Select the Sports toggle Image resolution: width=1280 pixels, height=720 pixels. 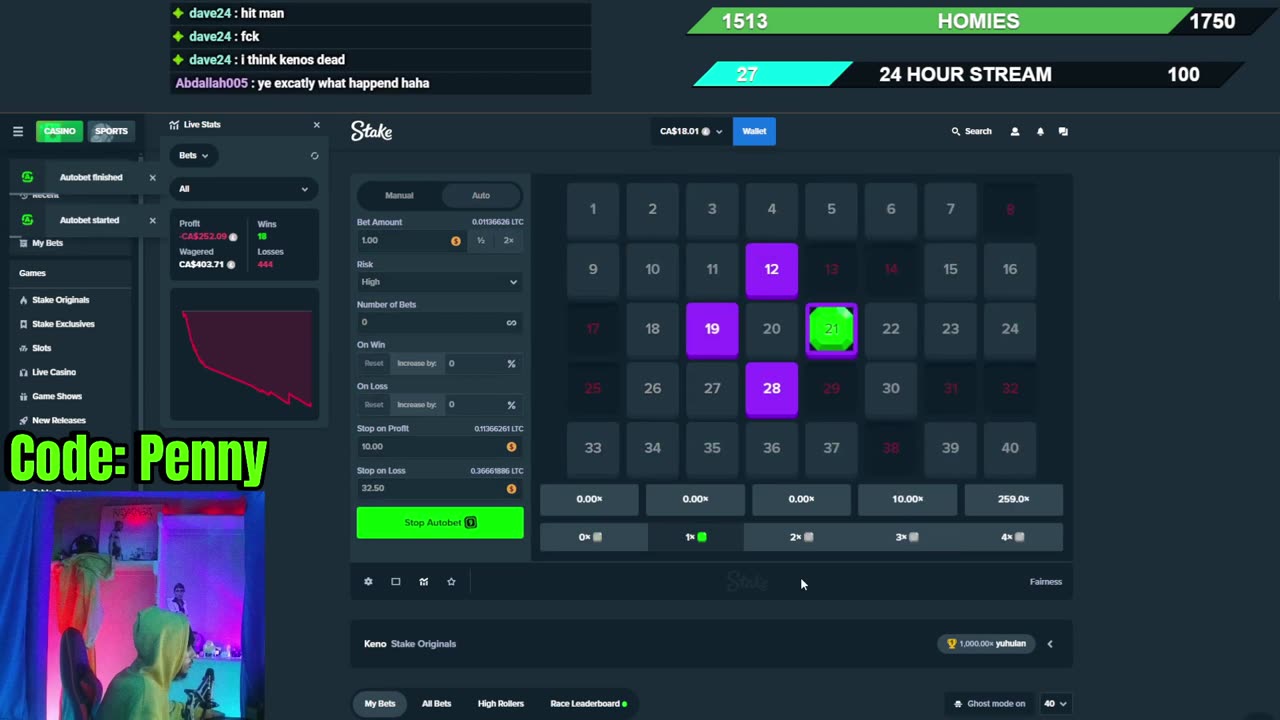coord(111,131)
